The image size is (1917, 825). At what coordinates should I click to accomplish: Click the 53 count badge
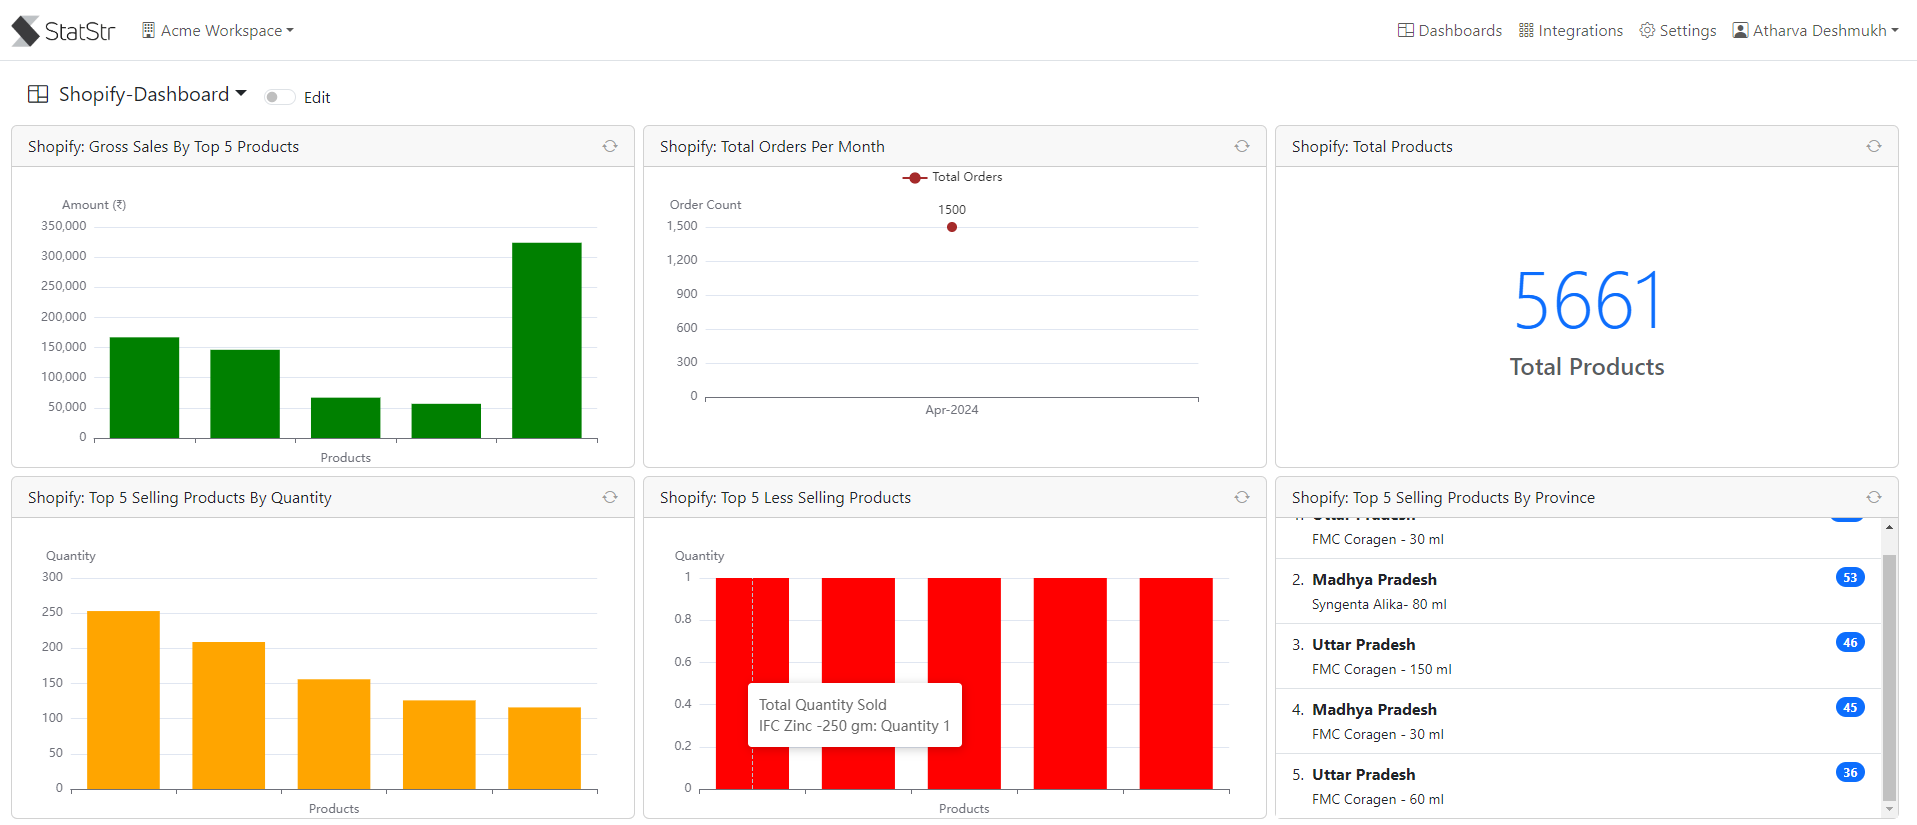[x=1850, y=578]
